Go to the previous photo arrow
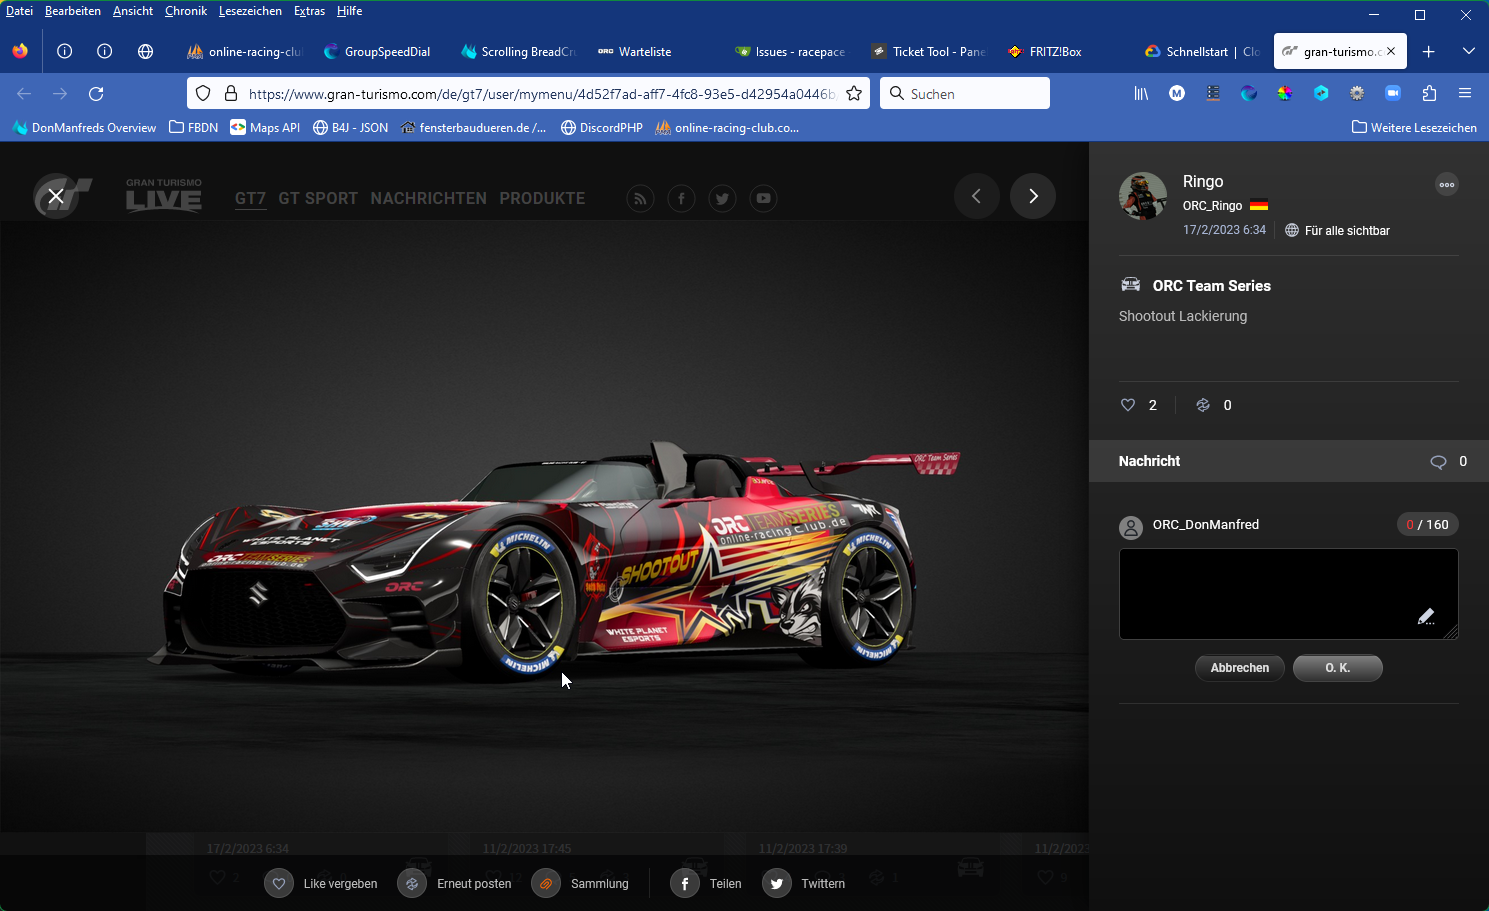Screen dimensions: 1489x911 point(976,196)
